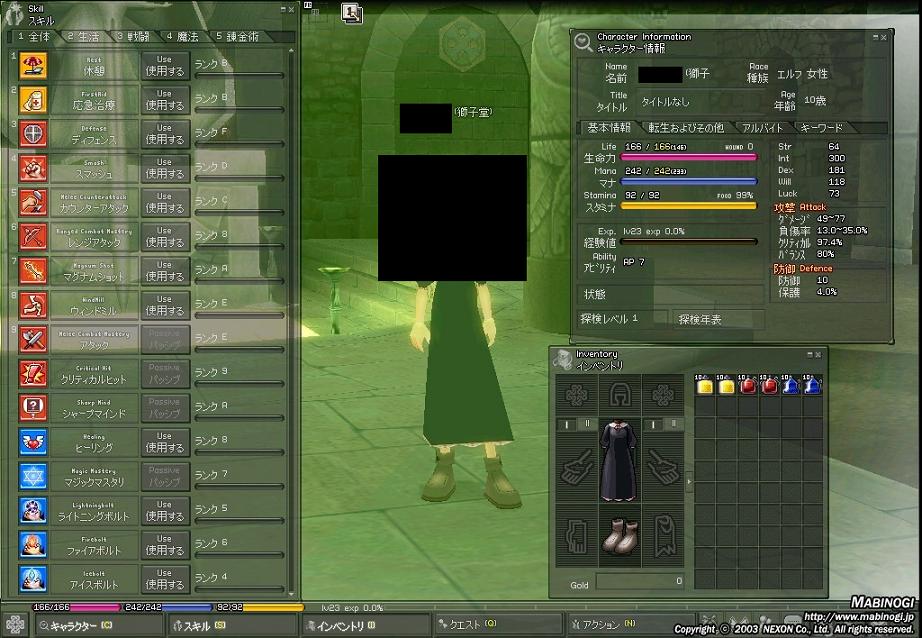Select the equipped black robe in inventory
This screenshot has height=638, width=922.
click(x=619, y=460)
